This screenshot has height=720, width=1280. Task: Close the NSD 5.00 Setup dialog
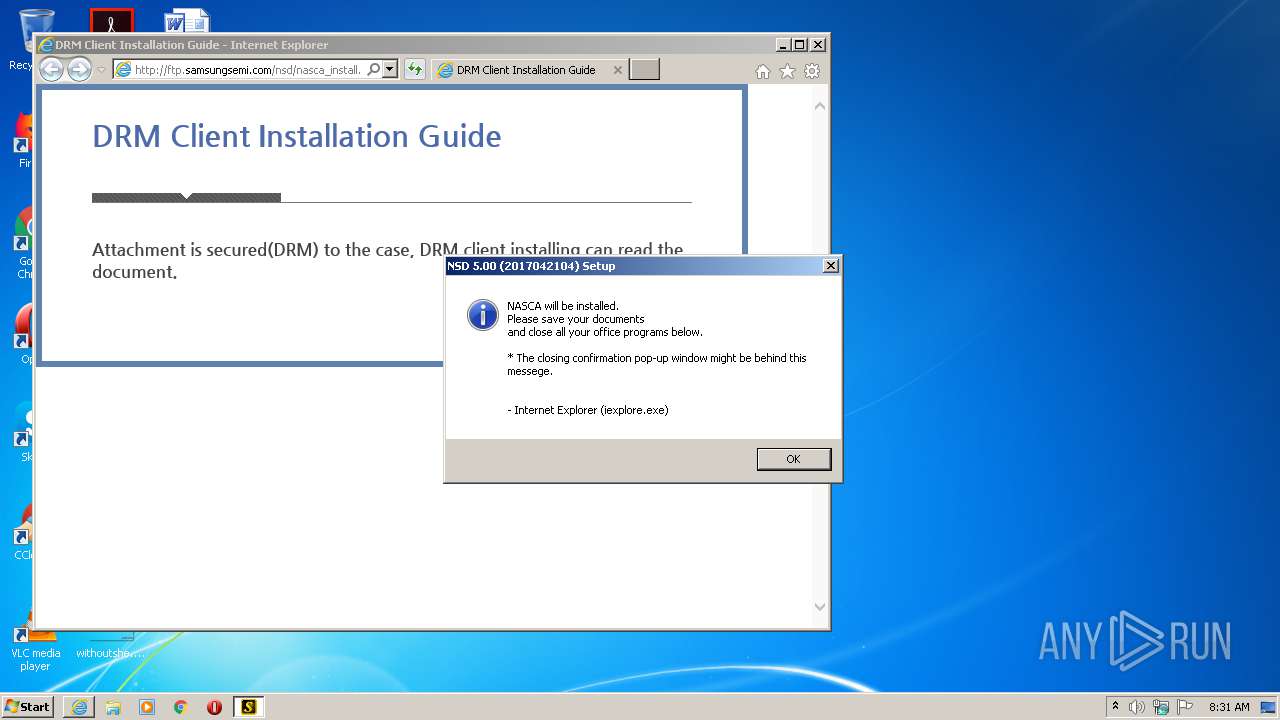(x=830, y=266)
